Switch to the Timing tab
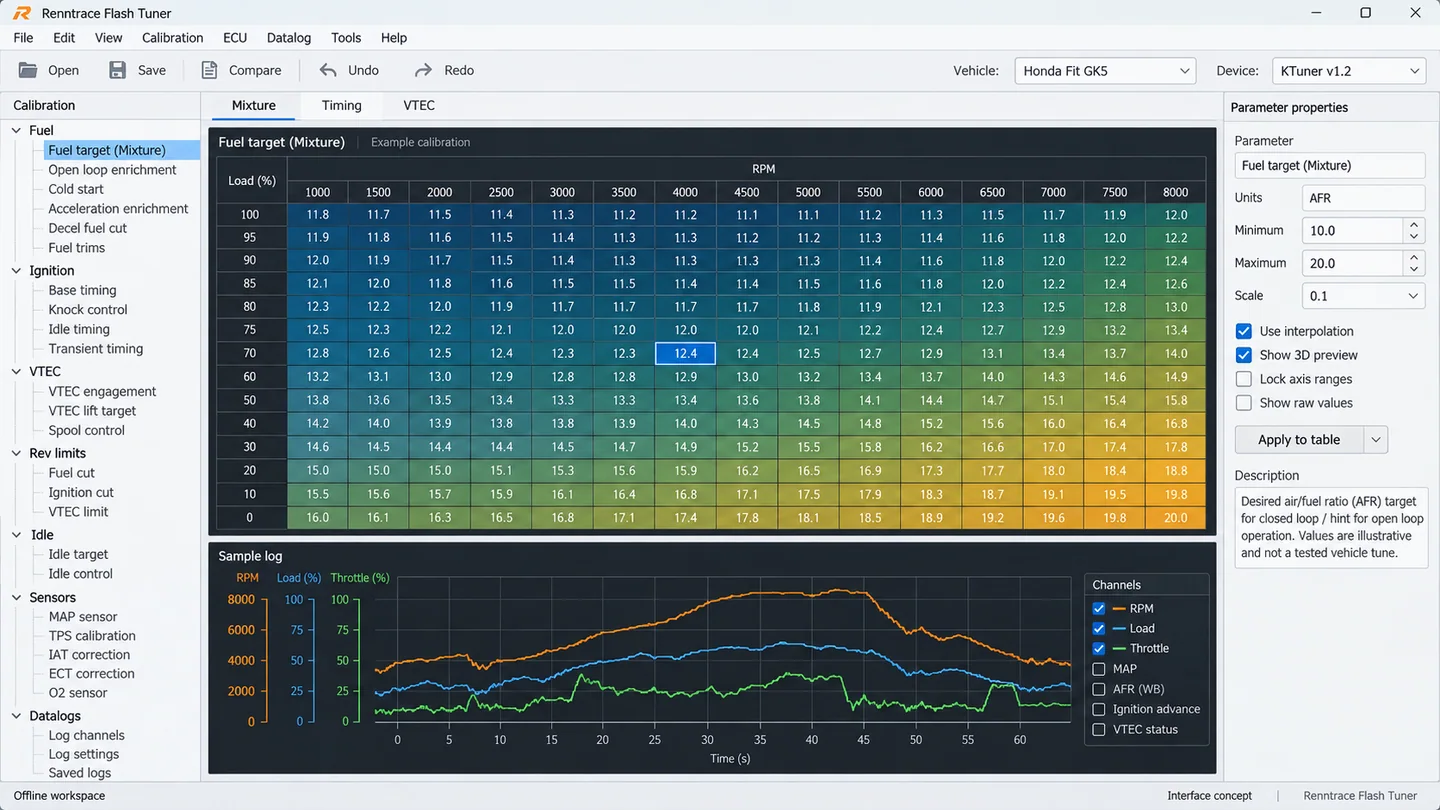Screen dimensions: 1440x810 coord(341,105)
